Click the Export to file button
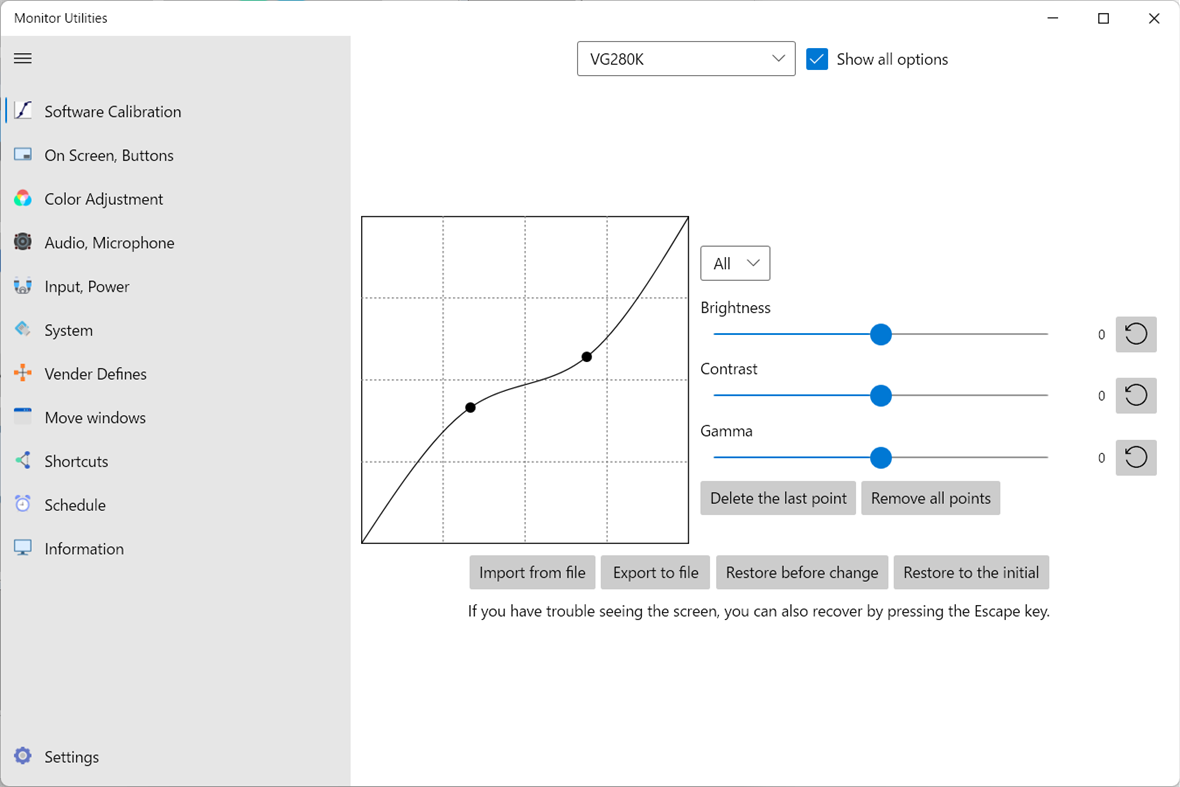 click(x=655, y=572)
